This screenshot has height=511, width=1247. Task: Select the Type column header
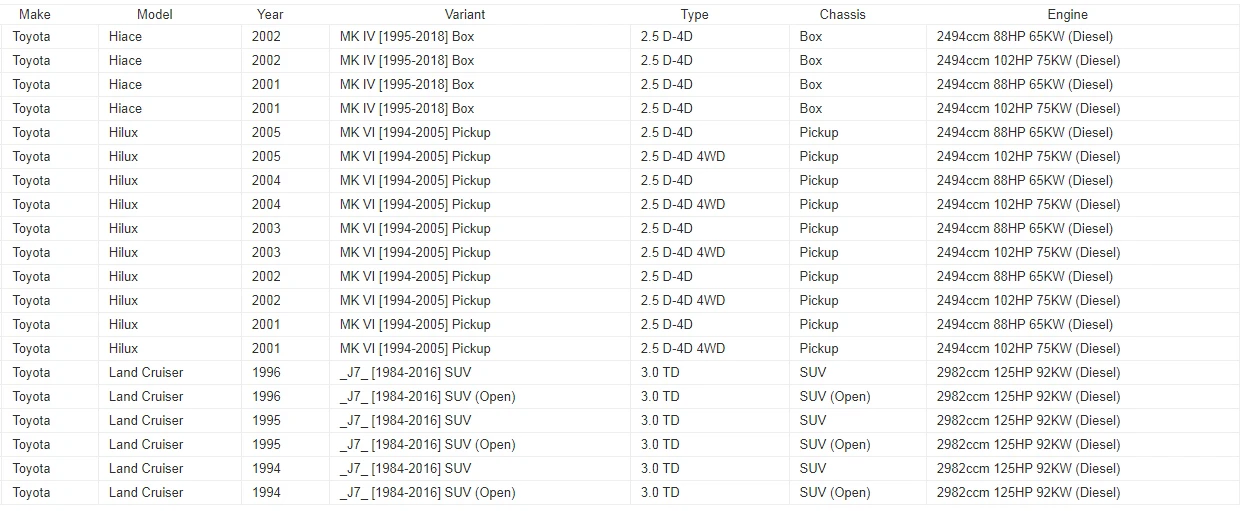[694, 14]
